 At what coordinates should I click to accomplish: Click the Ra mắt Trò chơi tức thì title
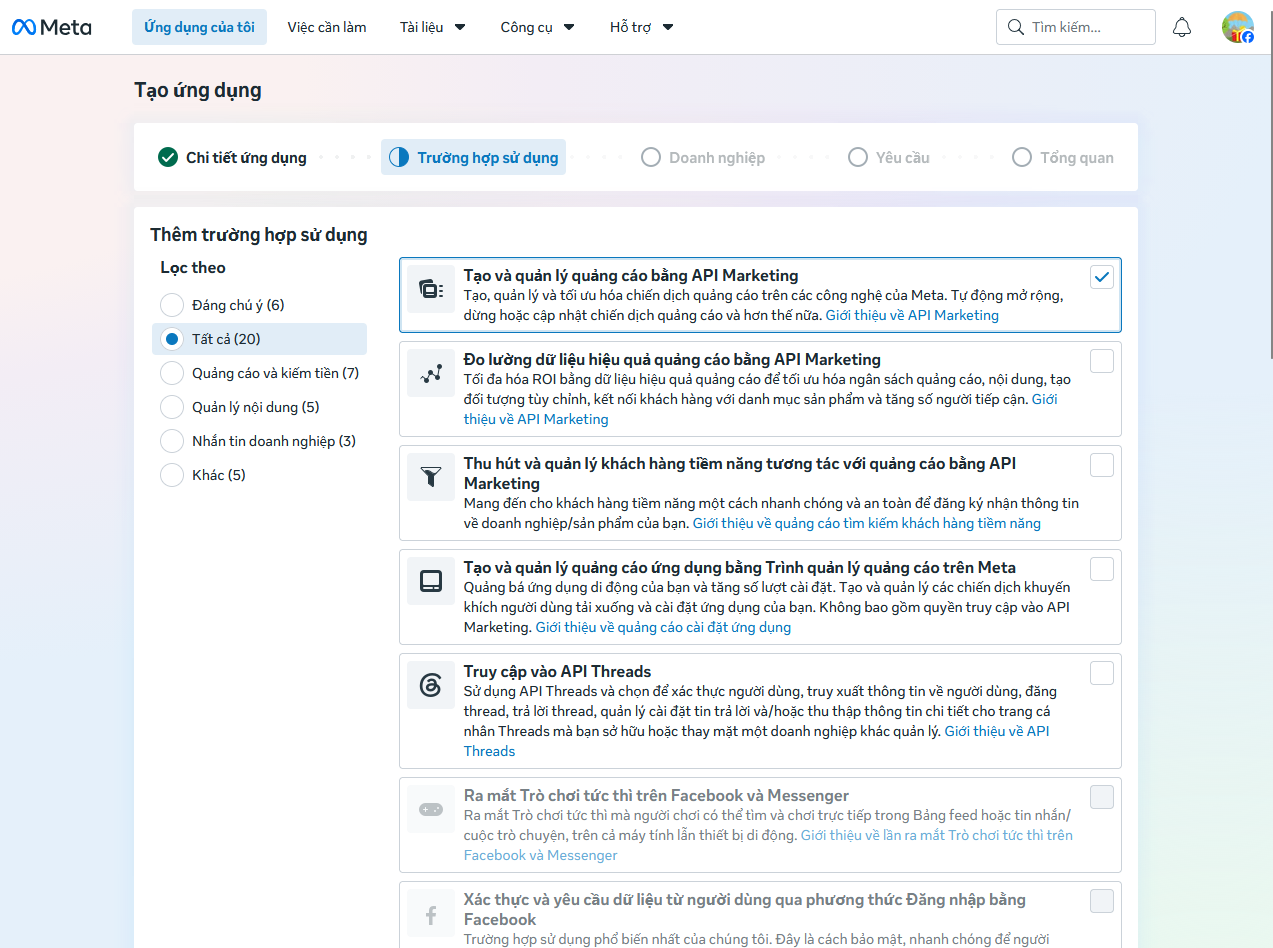[656, 796]
